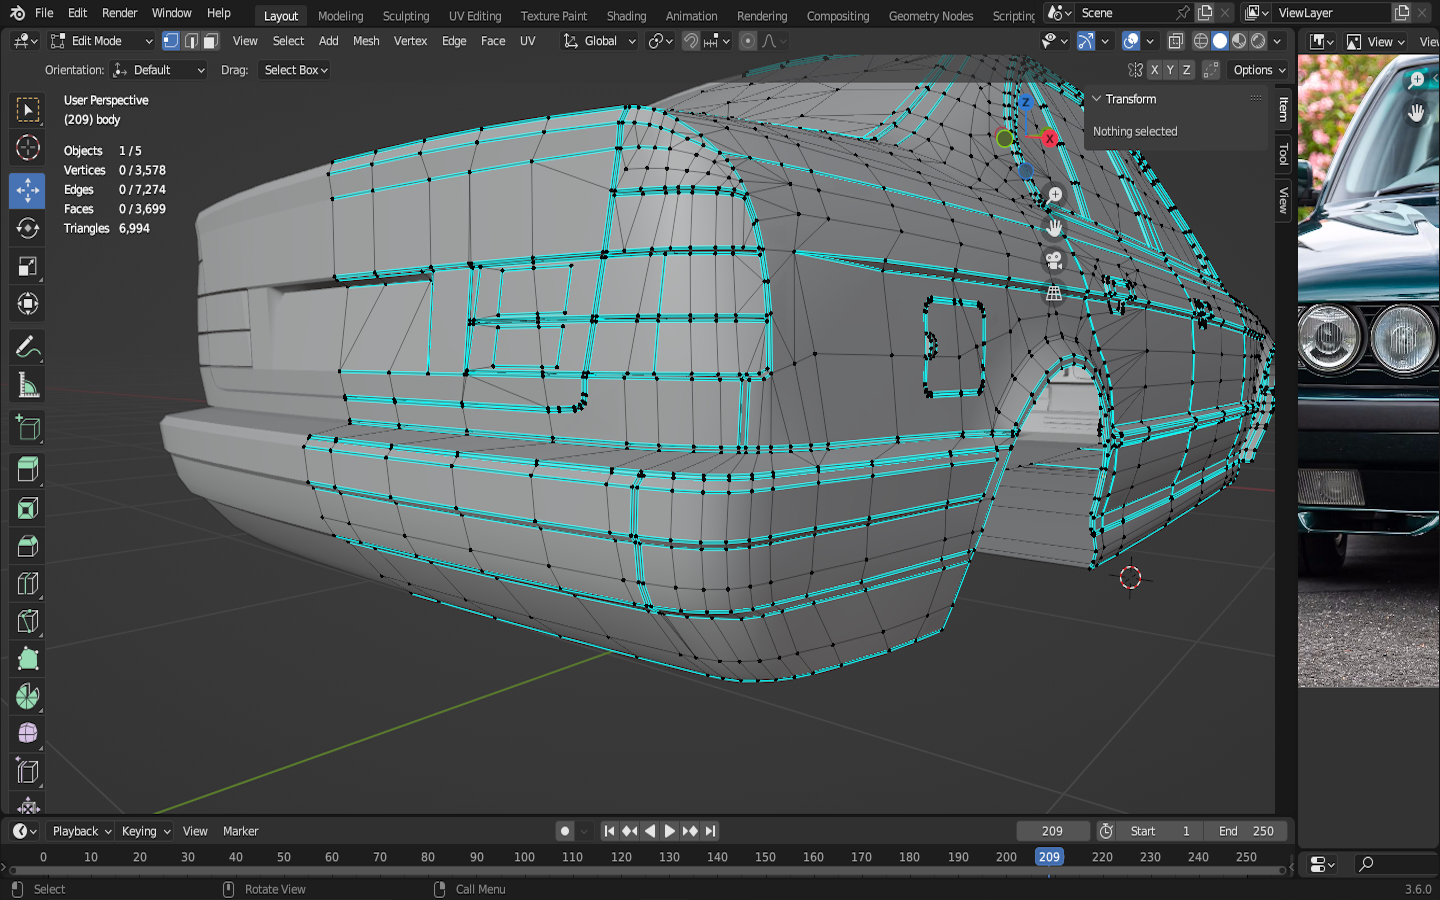The height and width of the screenshot is (900, 1440).
Task: Click frame 100 on the timeline
Action: point(524,857)
